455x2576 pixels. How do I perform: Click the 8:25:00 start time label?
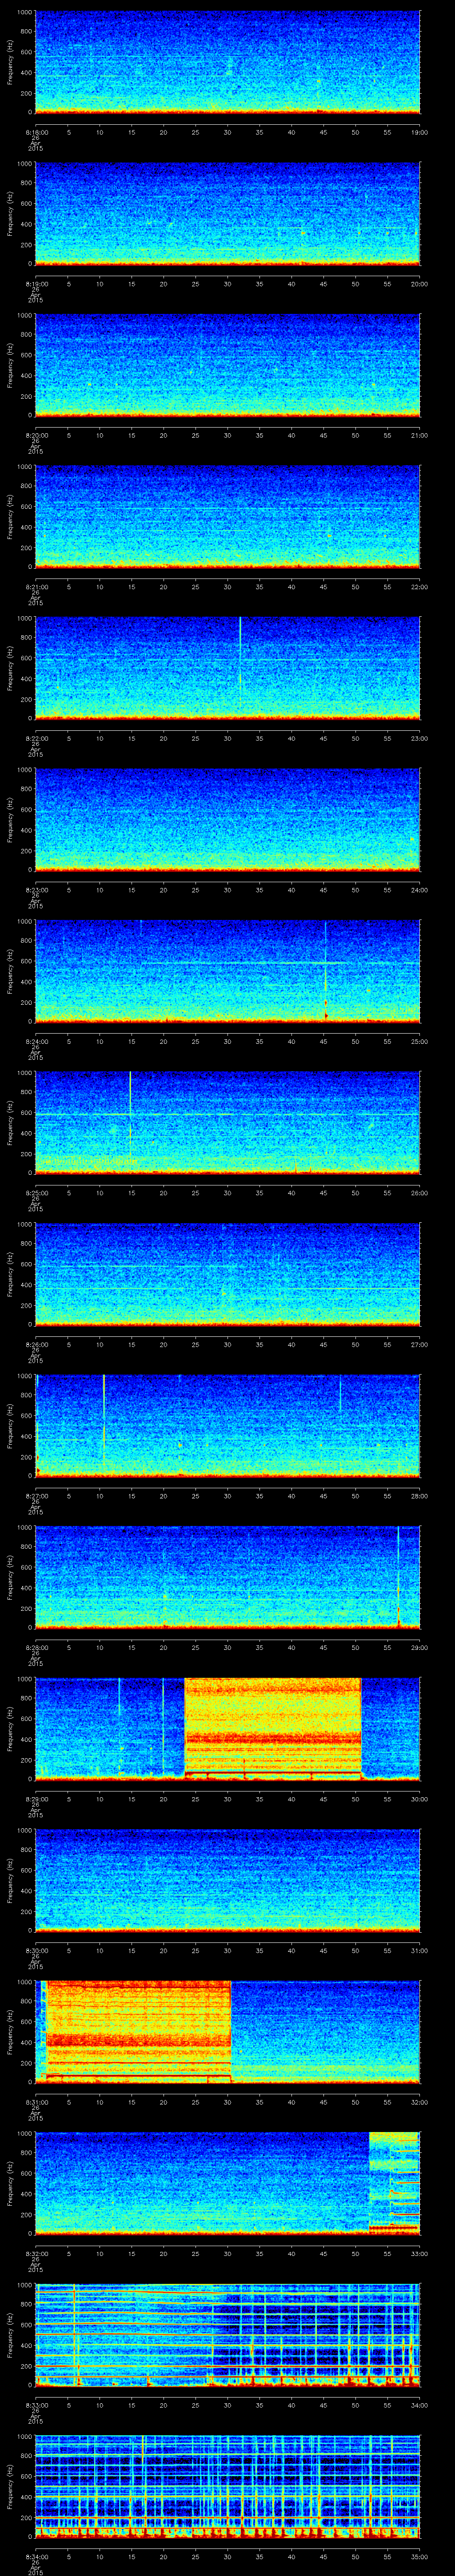(36, 1193)
